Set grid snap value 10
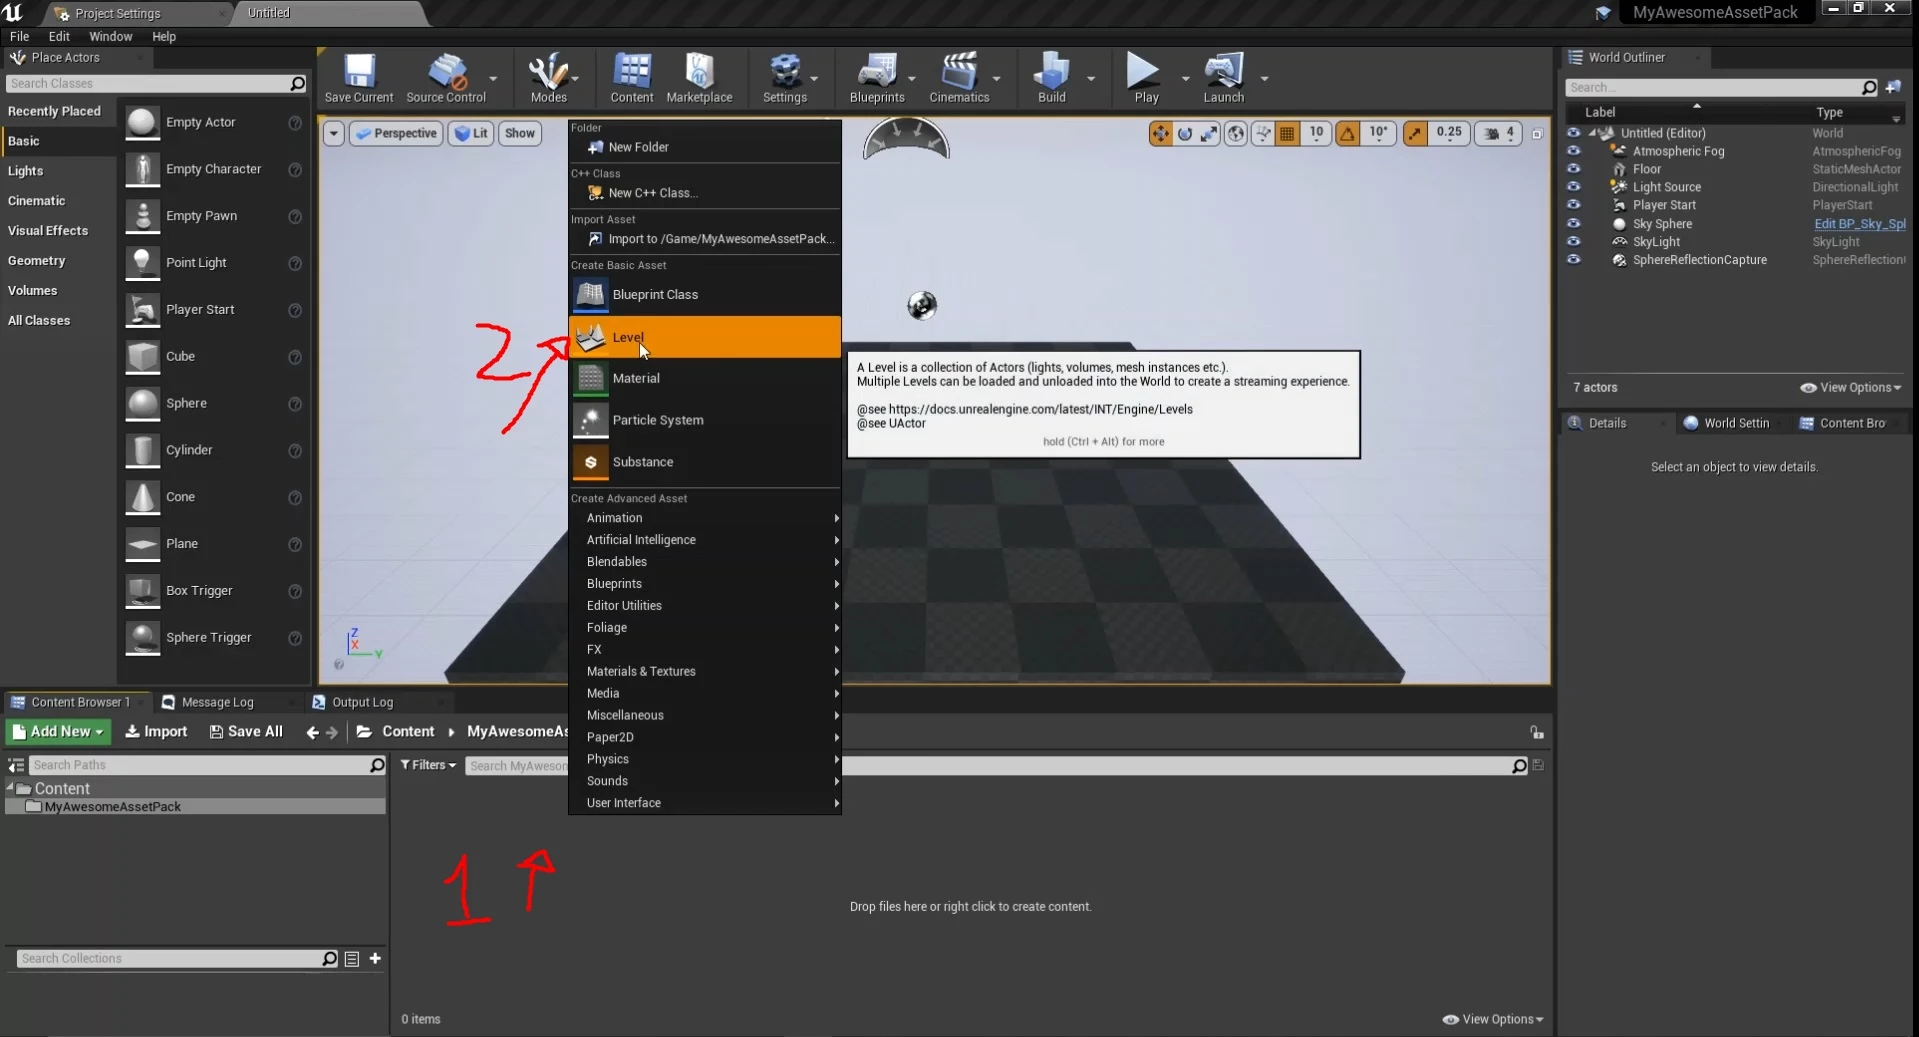Viewport: 1919px width, 1037px height. click(x=1316, y=133)
